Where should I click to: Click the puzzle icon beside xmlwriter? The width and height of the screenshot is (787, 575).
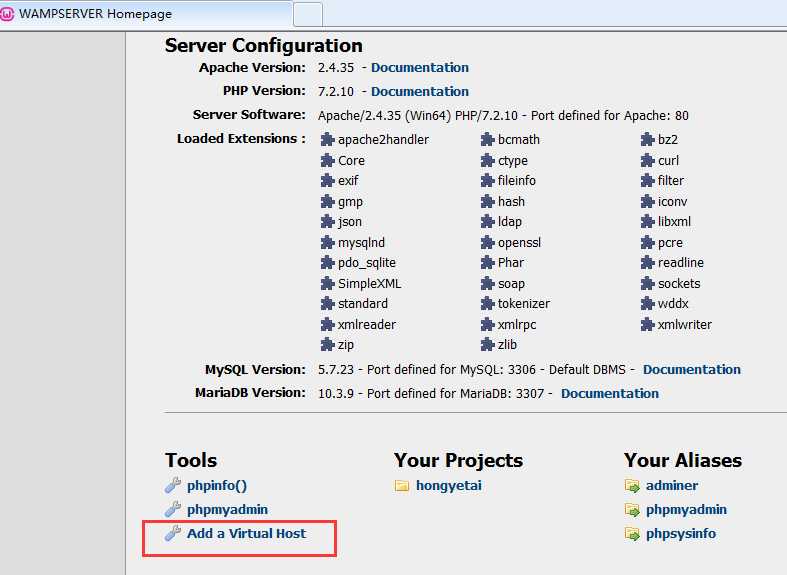coord(647,325)
